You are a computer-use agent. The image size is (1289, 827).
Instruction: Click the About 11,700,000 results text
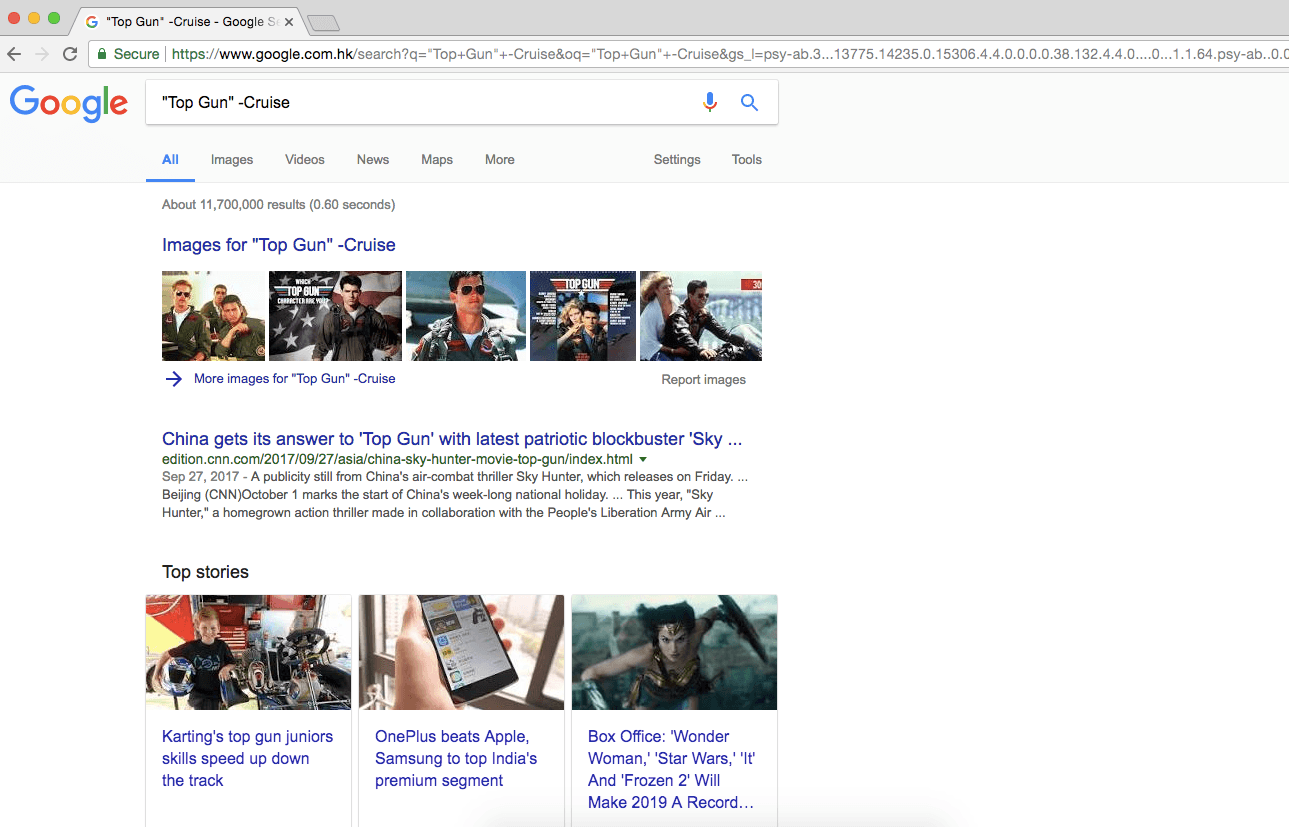278,205
